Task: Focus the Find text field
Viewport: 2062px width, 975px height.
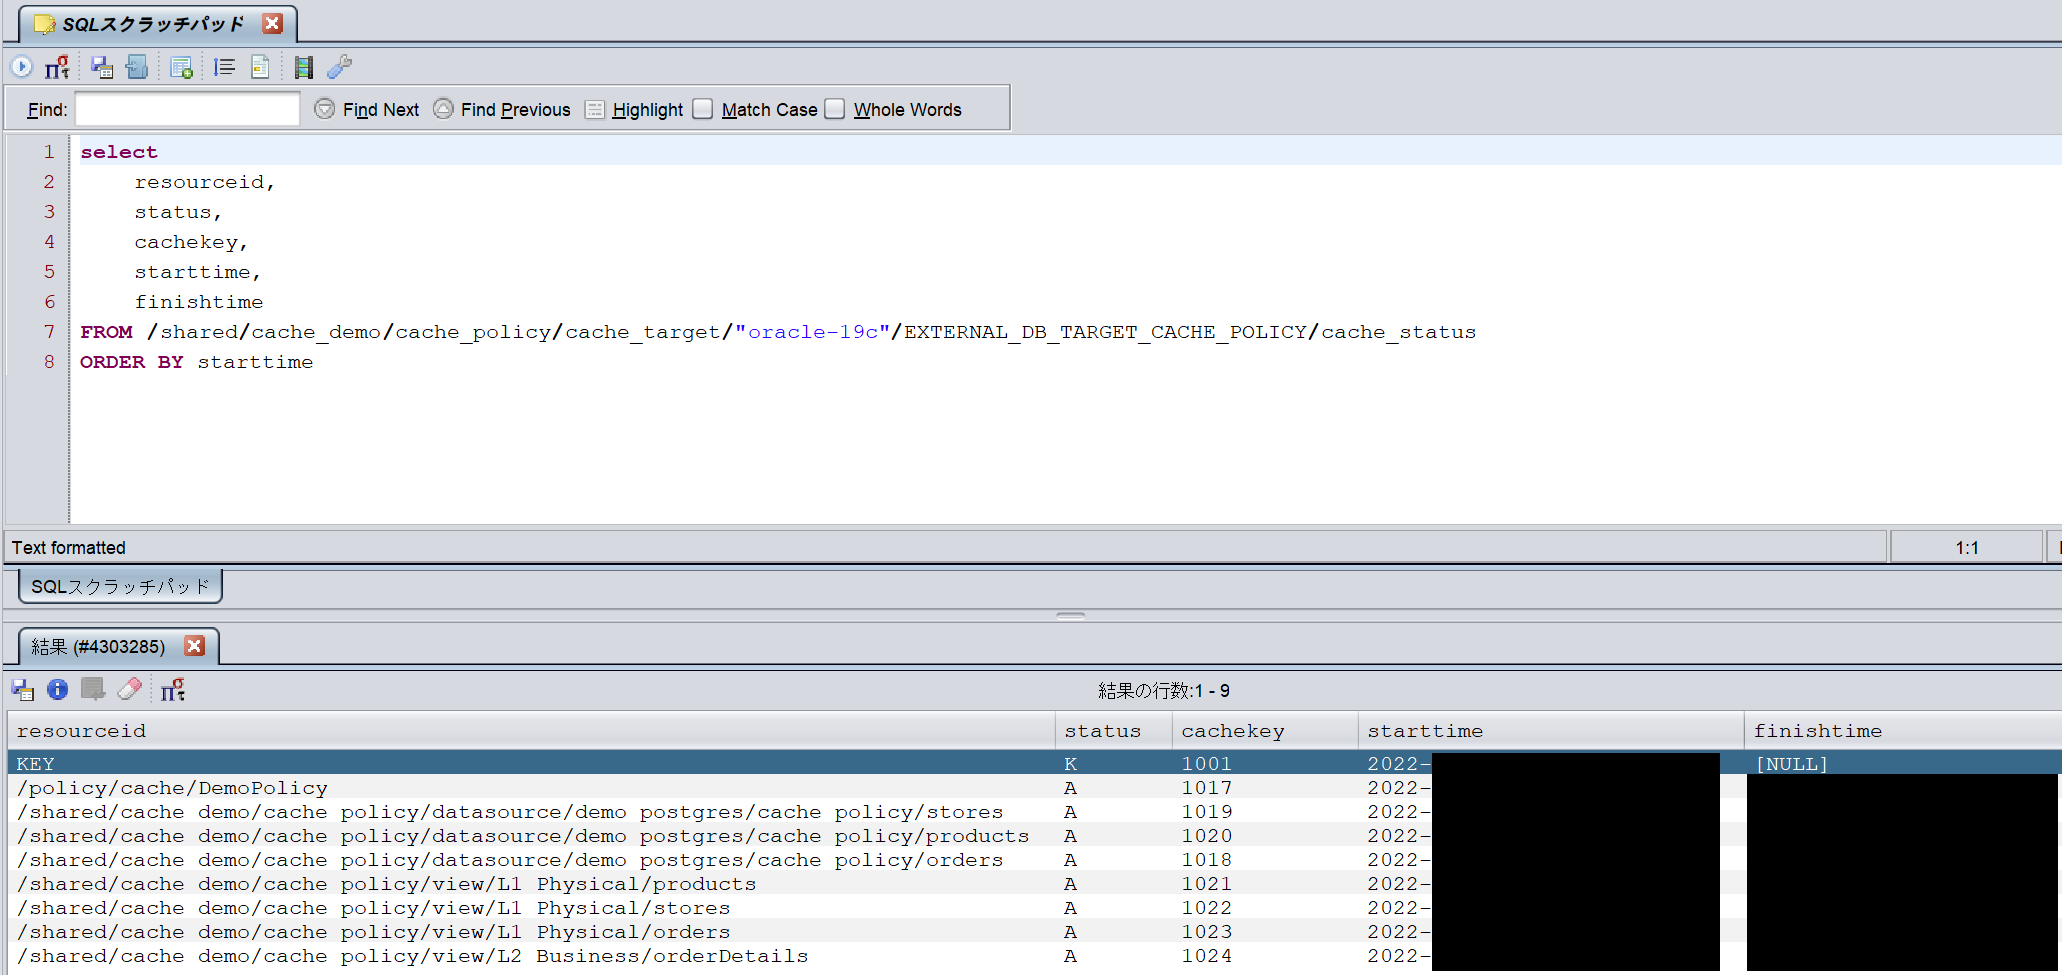Action: point(188,109)
